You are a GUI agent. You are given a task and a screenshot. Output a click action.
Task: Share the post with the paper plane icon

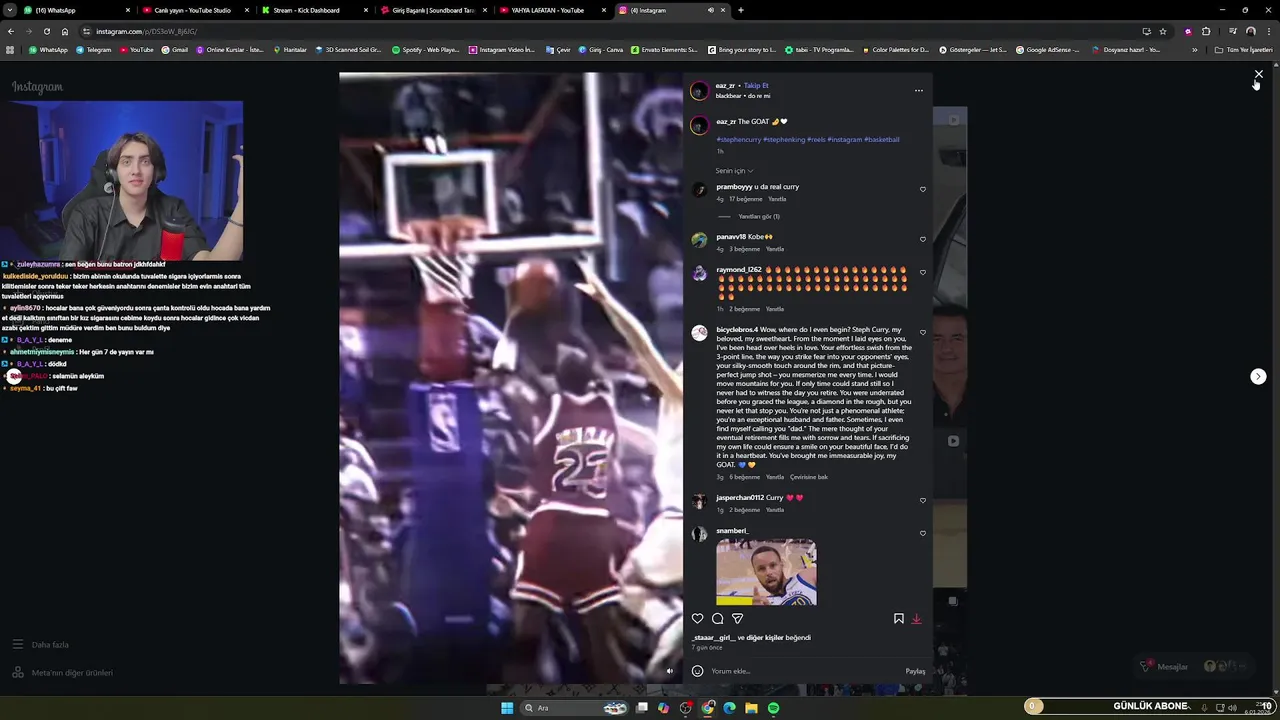tap(737, 618)
